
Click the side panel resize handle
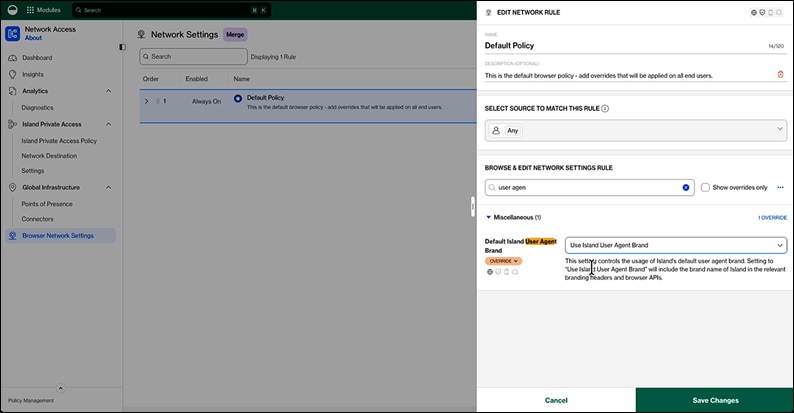(x=473, y=206)
